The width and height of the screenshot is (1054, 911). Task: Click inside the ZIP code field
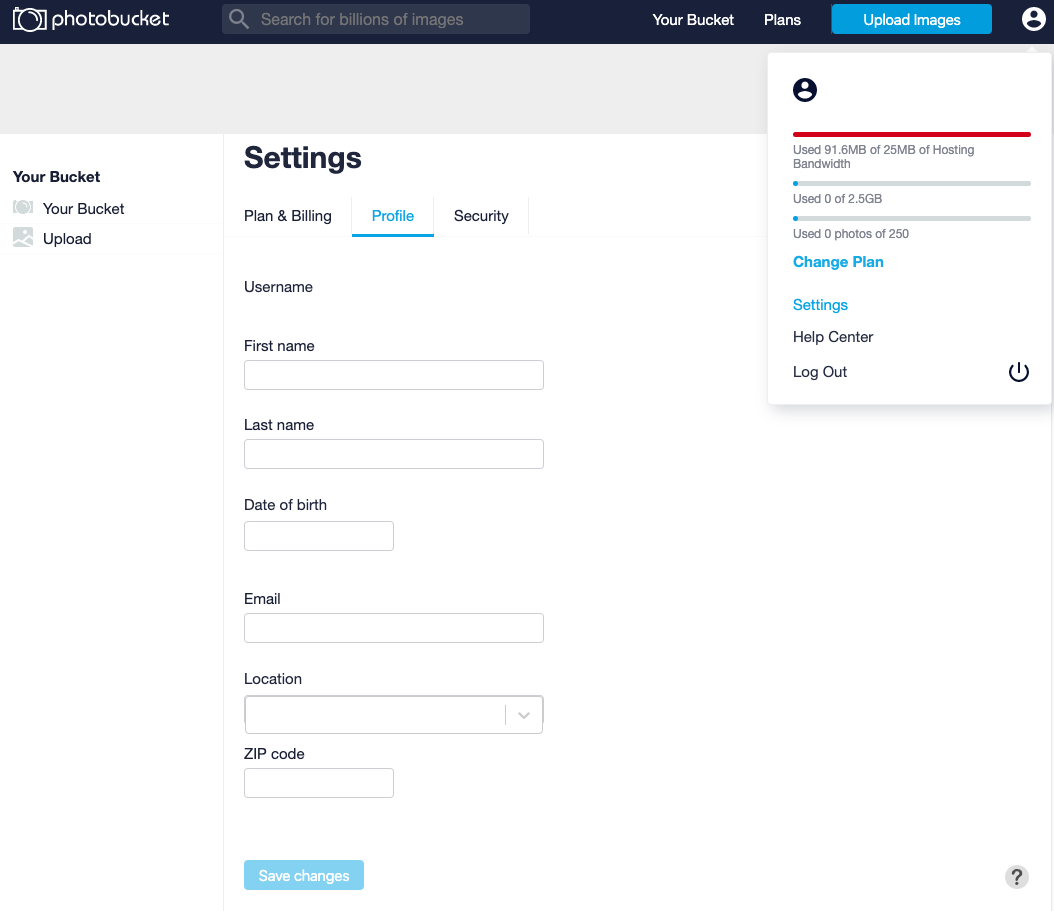pyautogui.click(x=318, y=782)
